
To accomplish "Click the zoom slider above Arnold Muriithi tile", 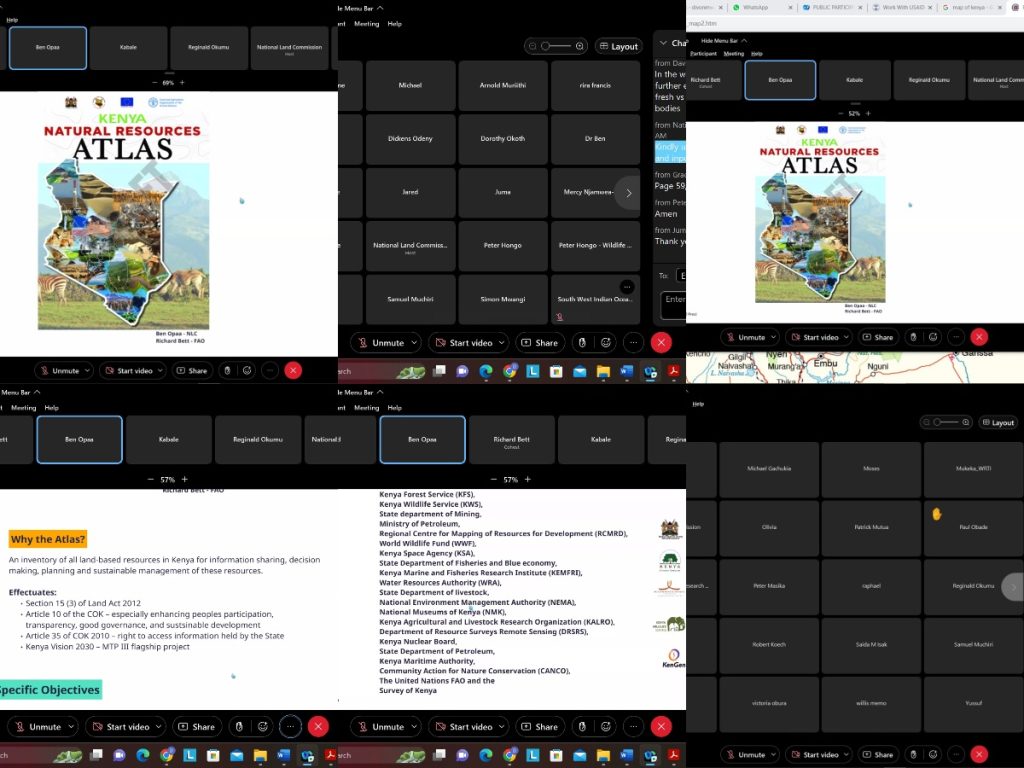I will (556, 46).
